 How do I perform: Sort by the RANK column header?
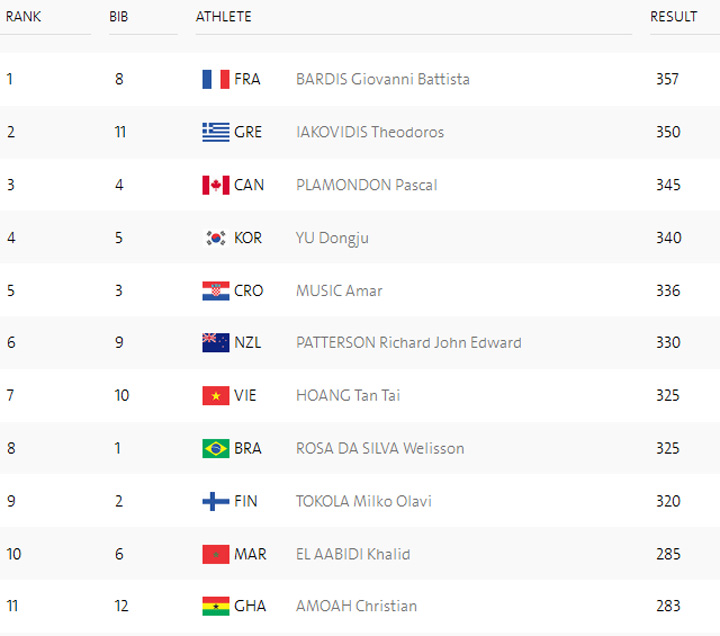(x=23, y=17)
